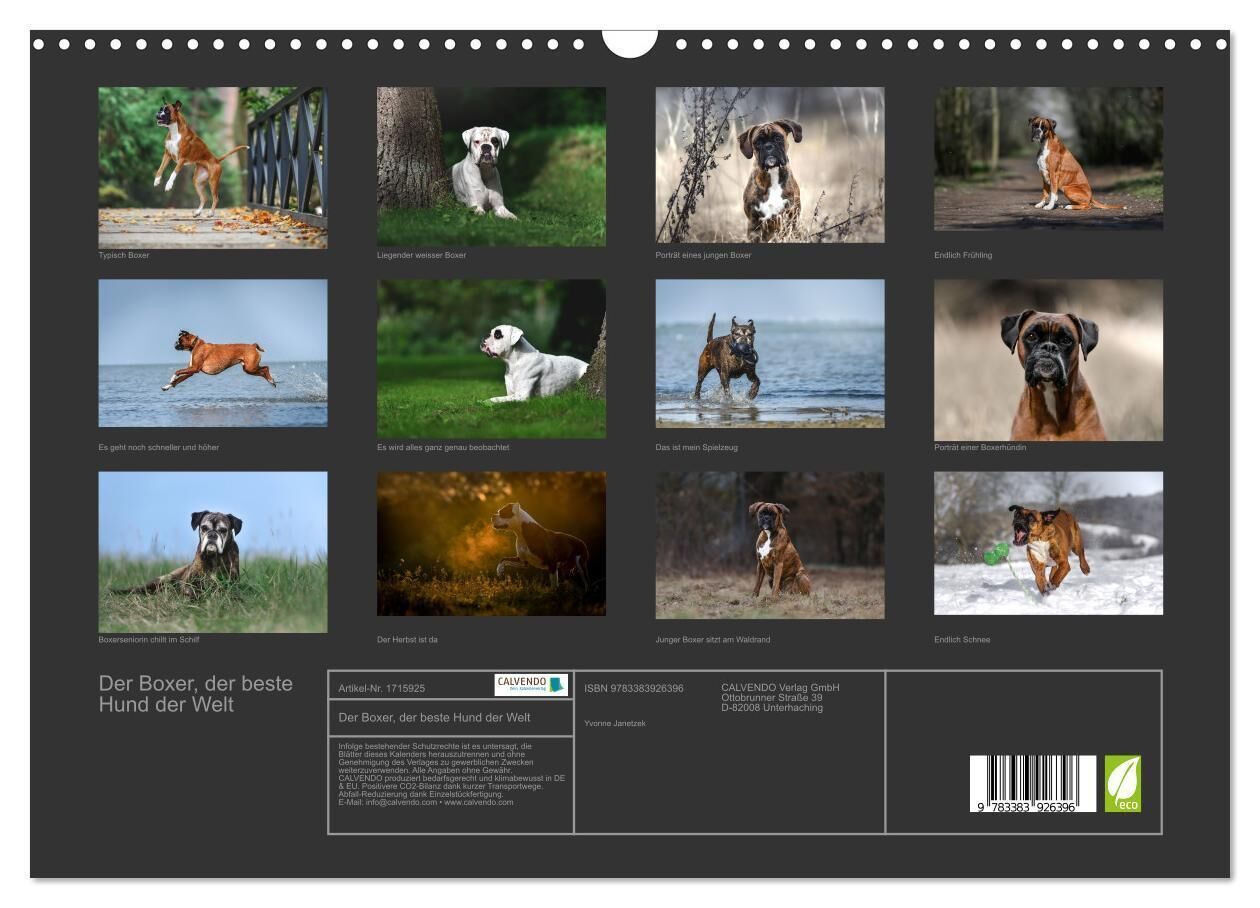Click the author name Yvonne Janetzek
The height and width of the screenshot is (908, 1260).
point(615,723)
